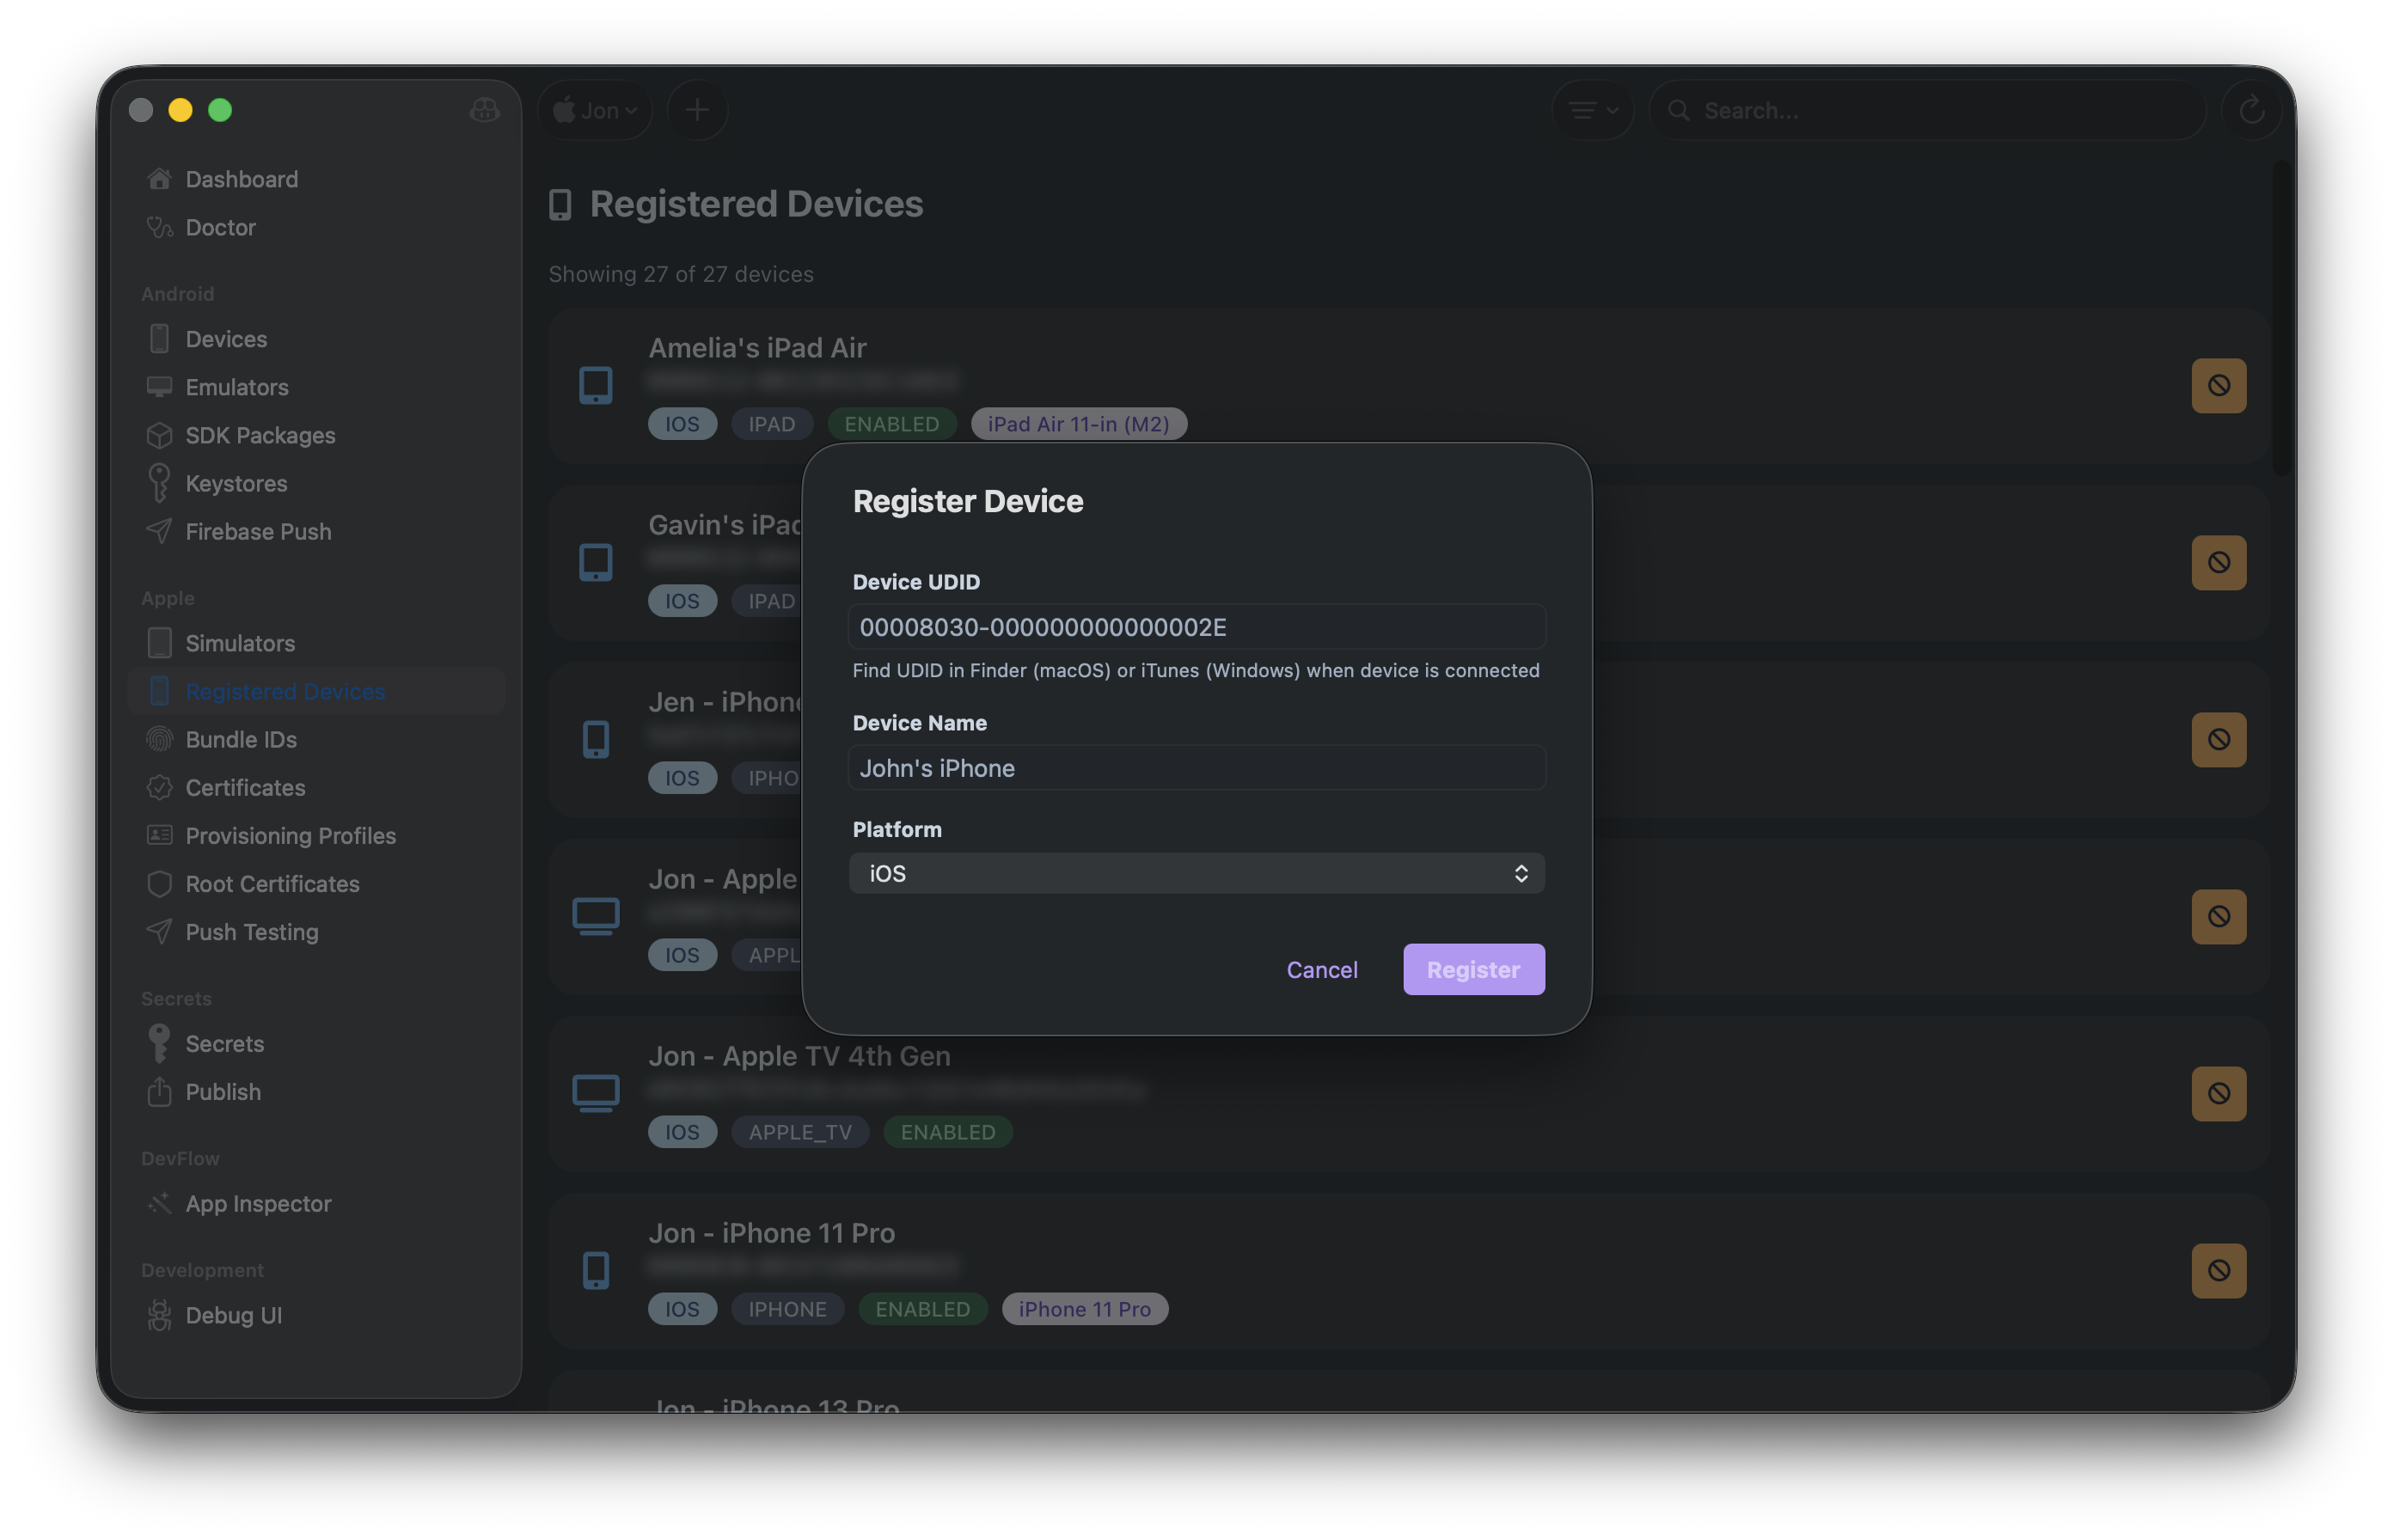Image resolution: width=2393 pixels, height=1540 pixels.
Task: Disable Jon - Apple TV 4th Gen
Action: click(2219, 1094)
